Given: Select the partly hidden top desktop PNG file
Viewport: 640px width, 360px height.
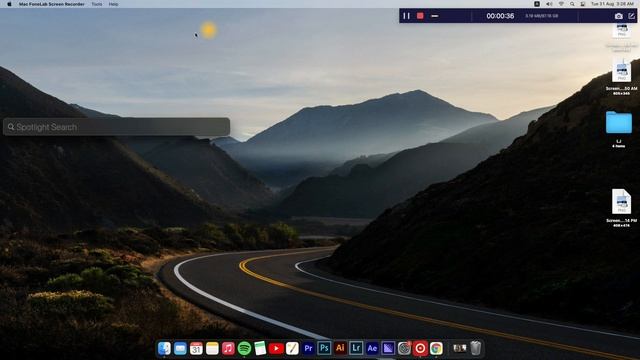Looking at the screenshot, I should [622, 31].
